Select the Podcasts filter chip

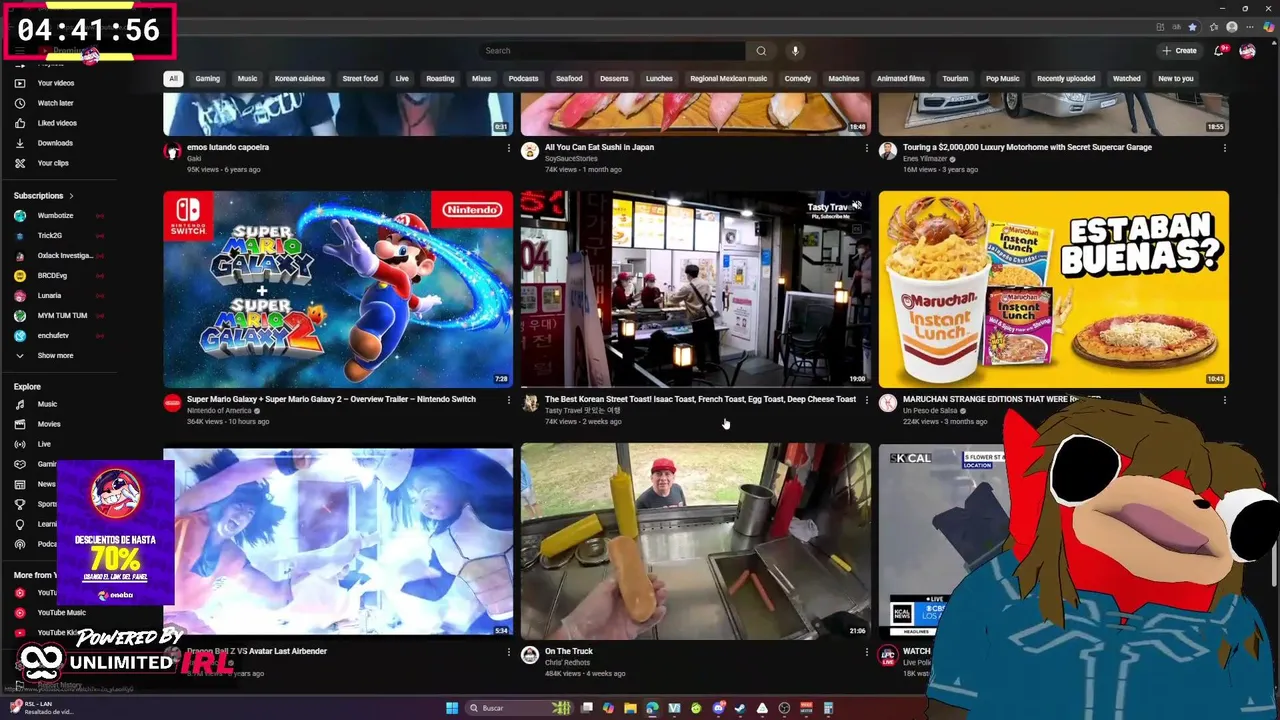click(523, 78)
